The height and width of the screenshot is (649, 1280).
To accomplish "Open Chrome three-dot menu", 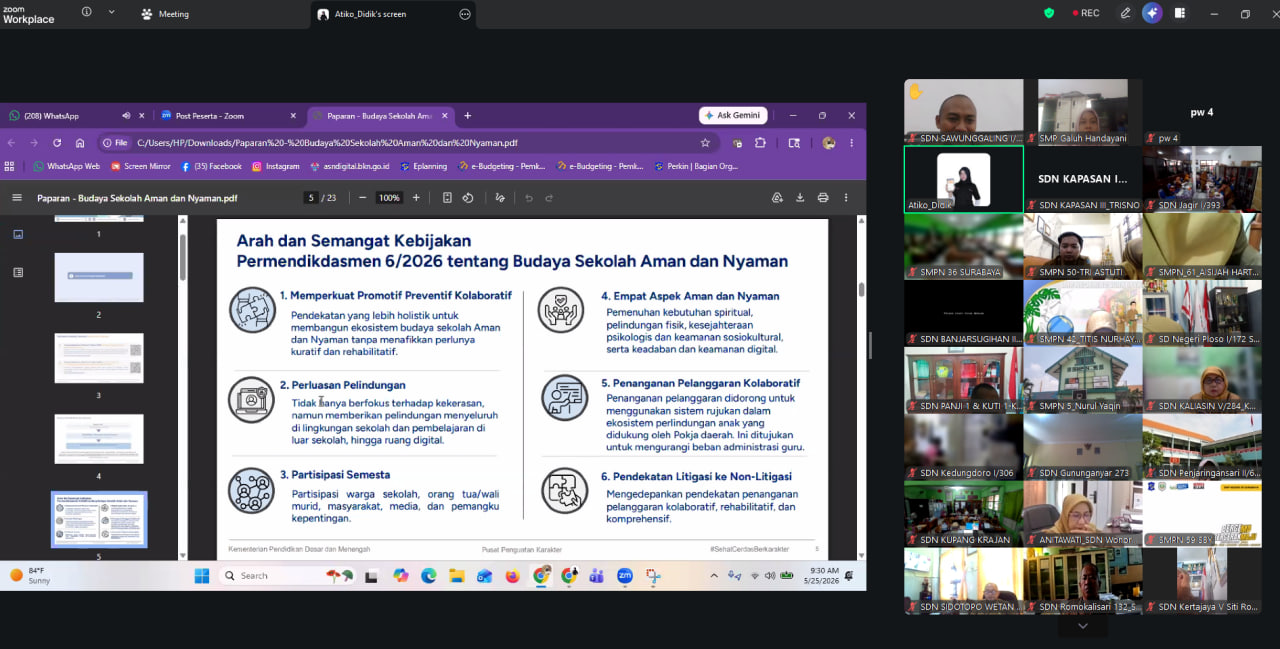I will click(851, 143).
